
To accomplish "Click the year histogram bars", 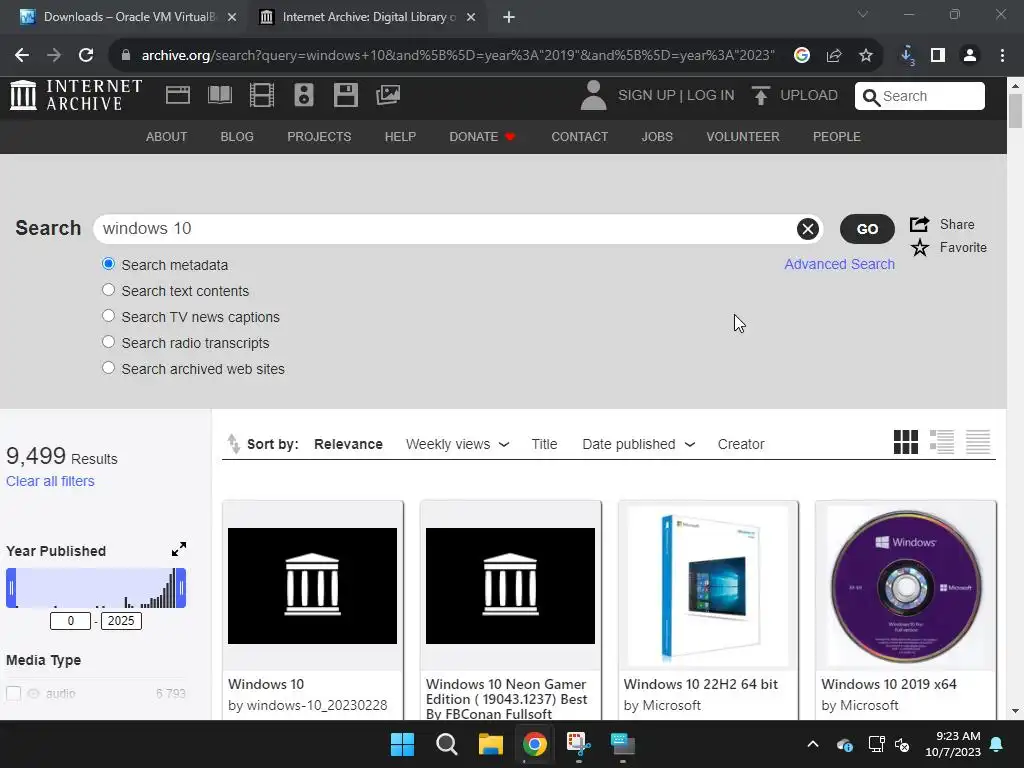I will 96,588.
